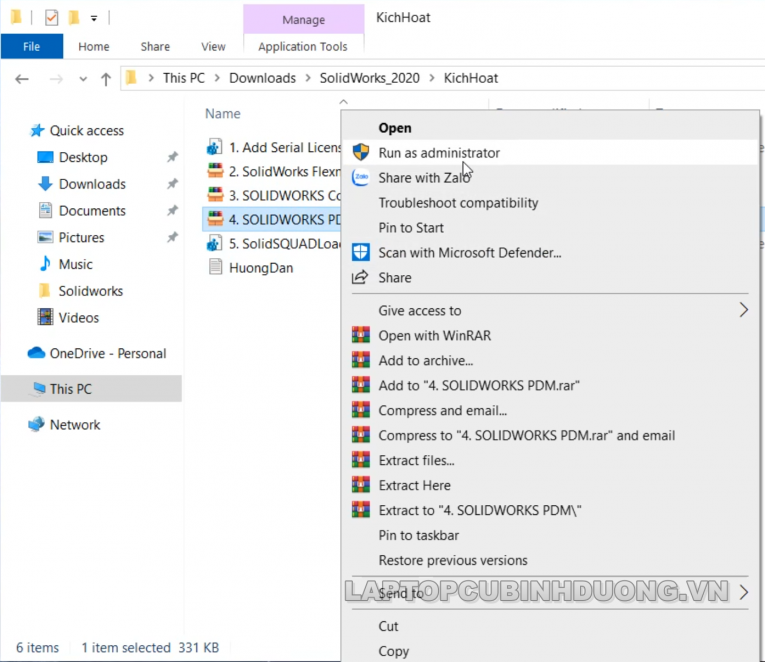Unpin Desktop using its pin icon

172,157
